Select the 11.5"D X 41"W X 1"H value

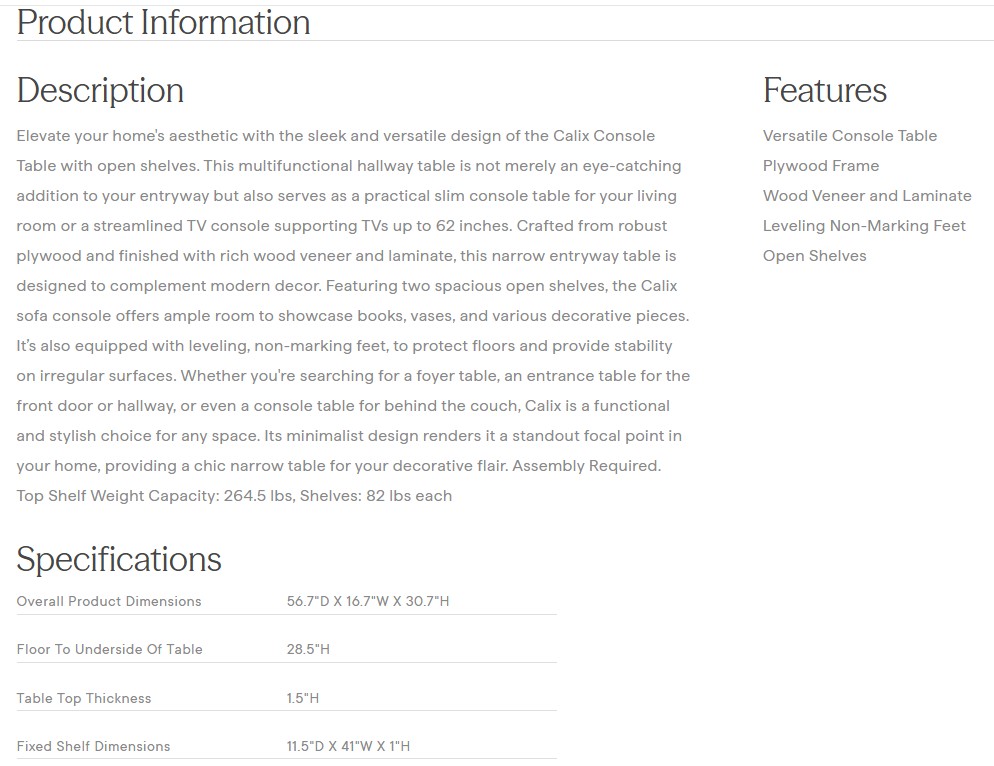tap(348, 746)
